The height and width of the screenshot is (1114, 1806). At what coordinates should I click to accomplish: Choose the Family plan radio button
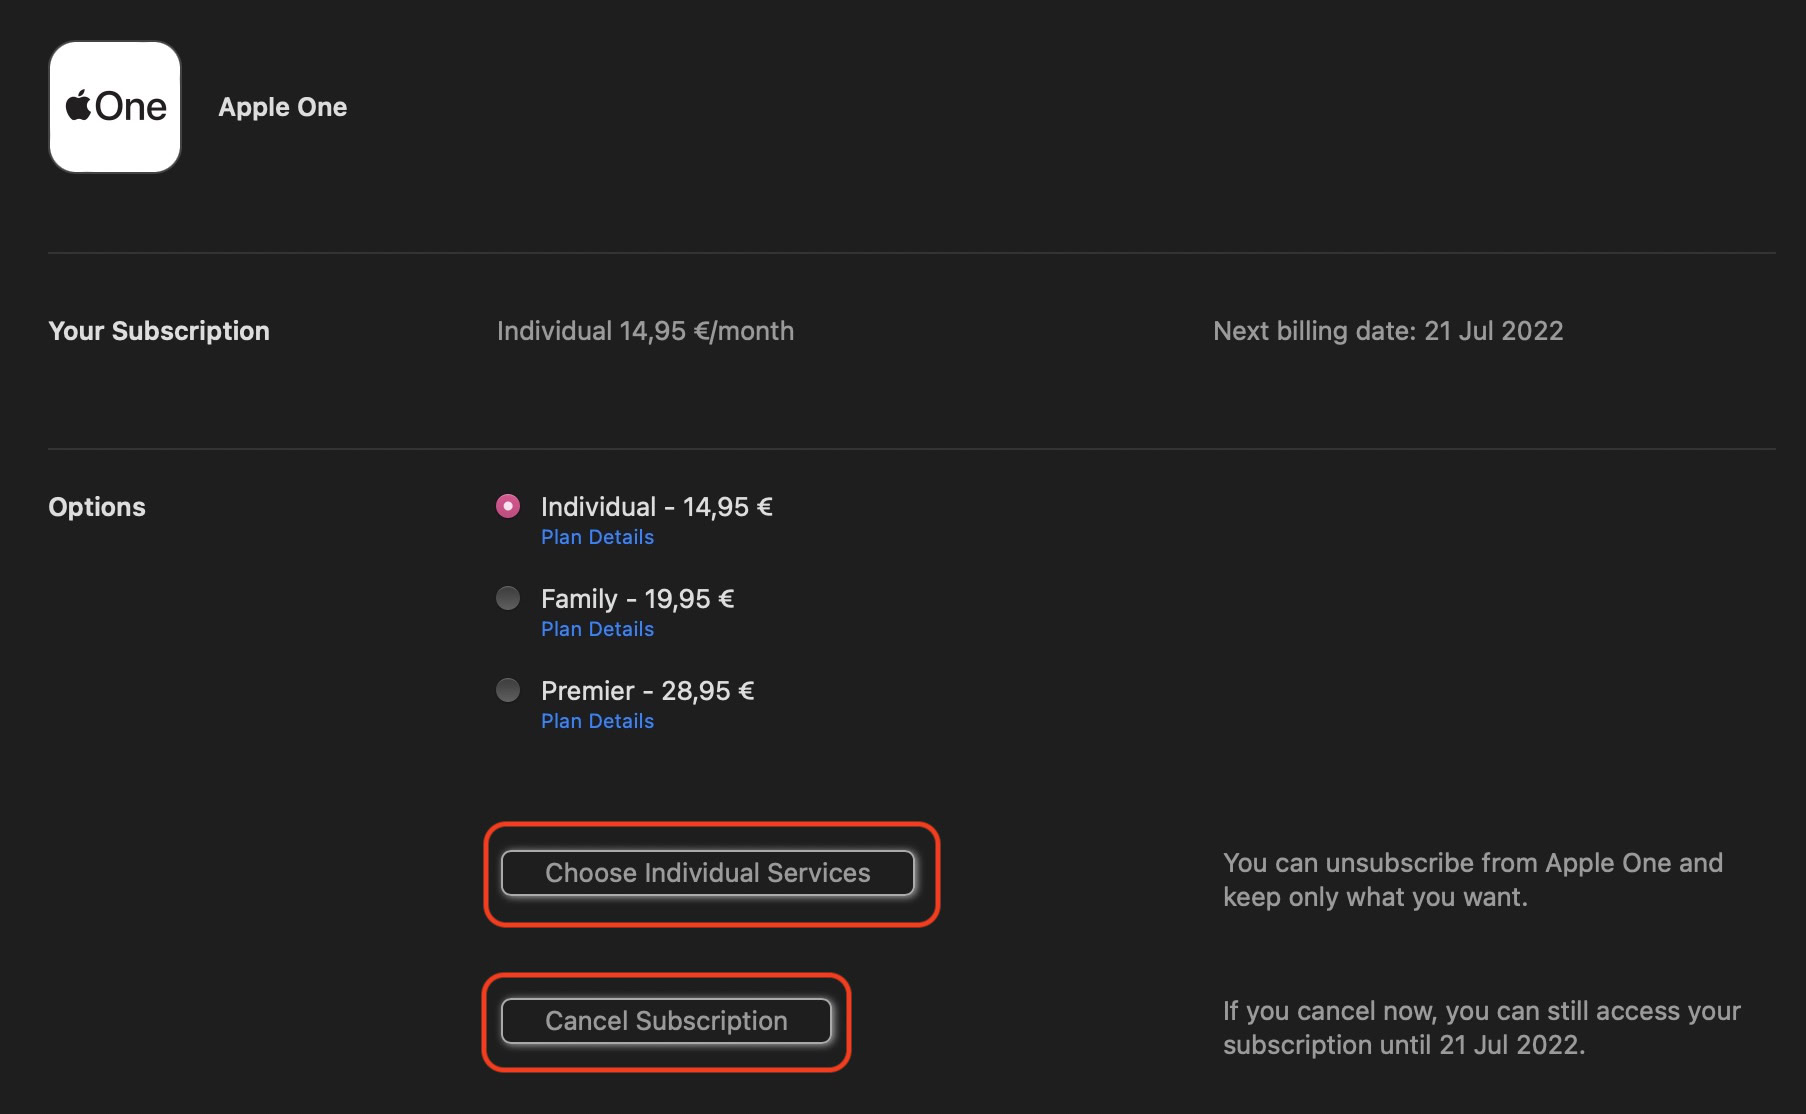[x=508, y=598]
